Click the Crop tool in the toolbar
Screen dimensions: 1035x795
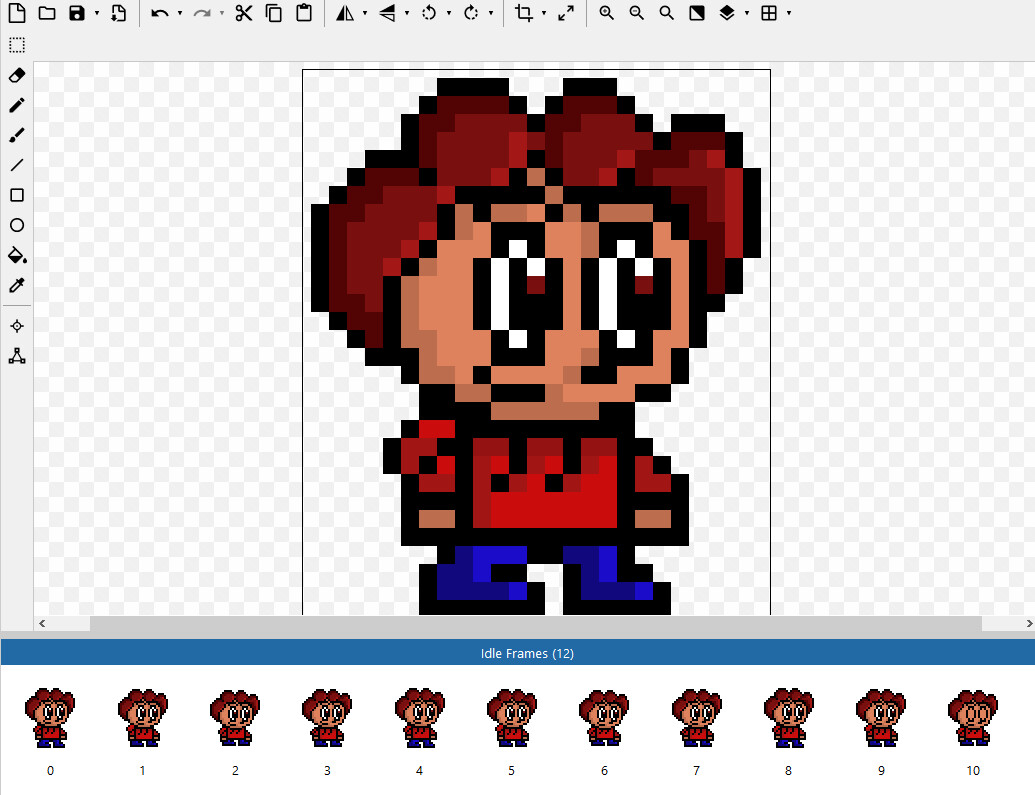[524, 14]
